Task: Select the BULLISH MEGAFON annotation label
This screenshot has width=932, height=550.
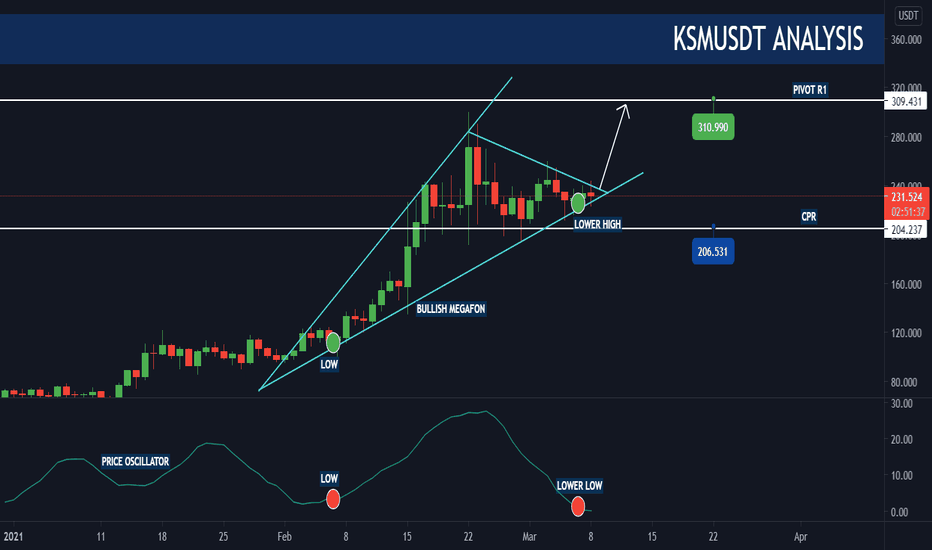Action: click(451, 309)
